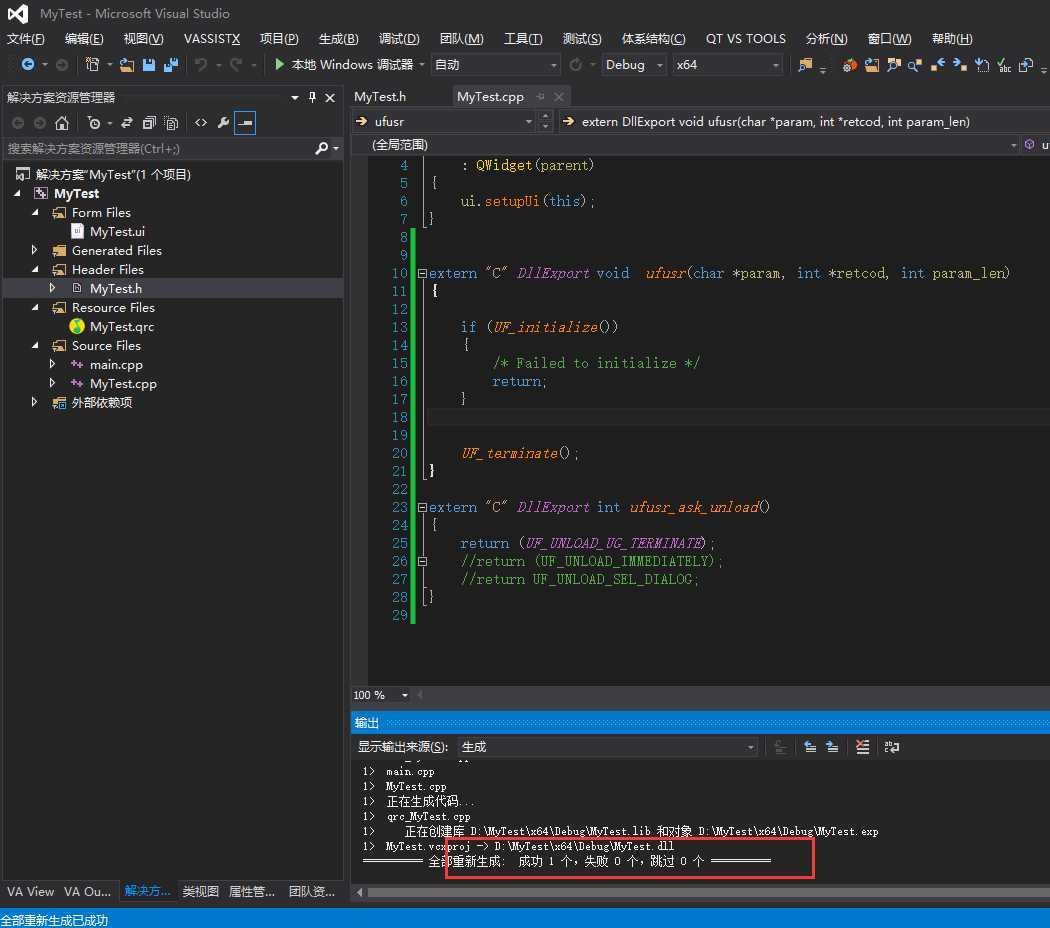This screenshot has width=1050, height=928.
Task: Open the 调试(D) menu
Action: click(398, 39)
